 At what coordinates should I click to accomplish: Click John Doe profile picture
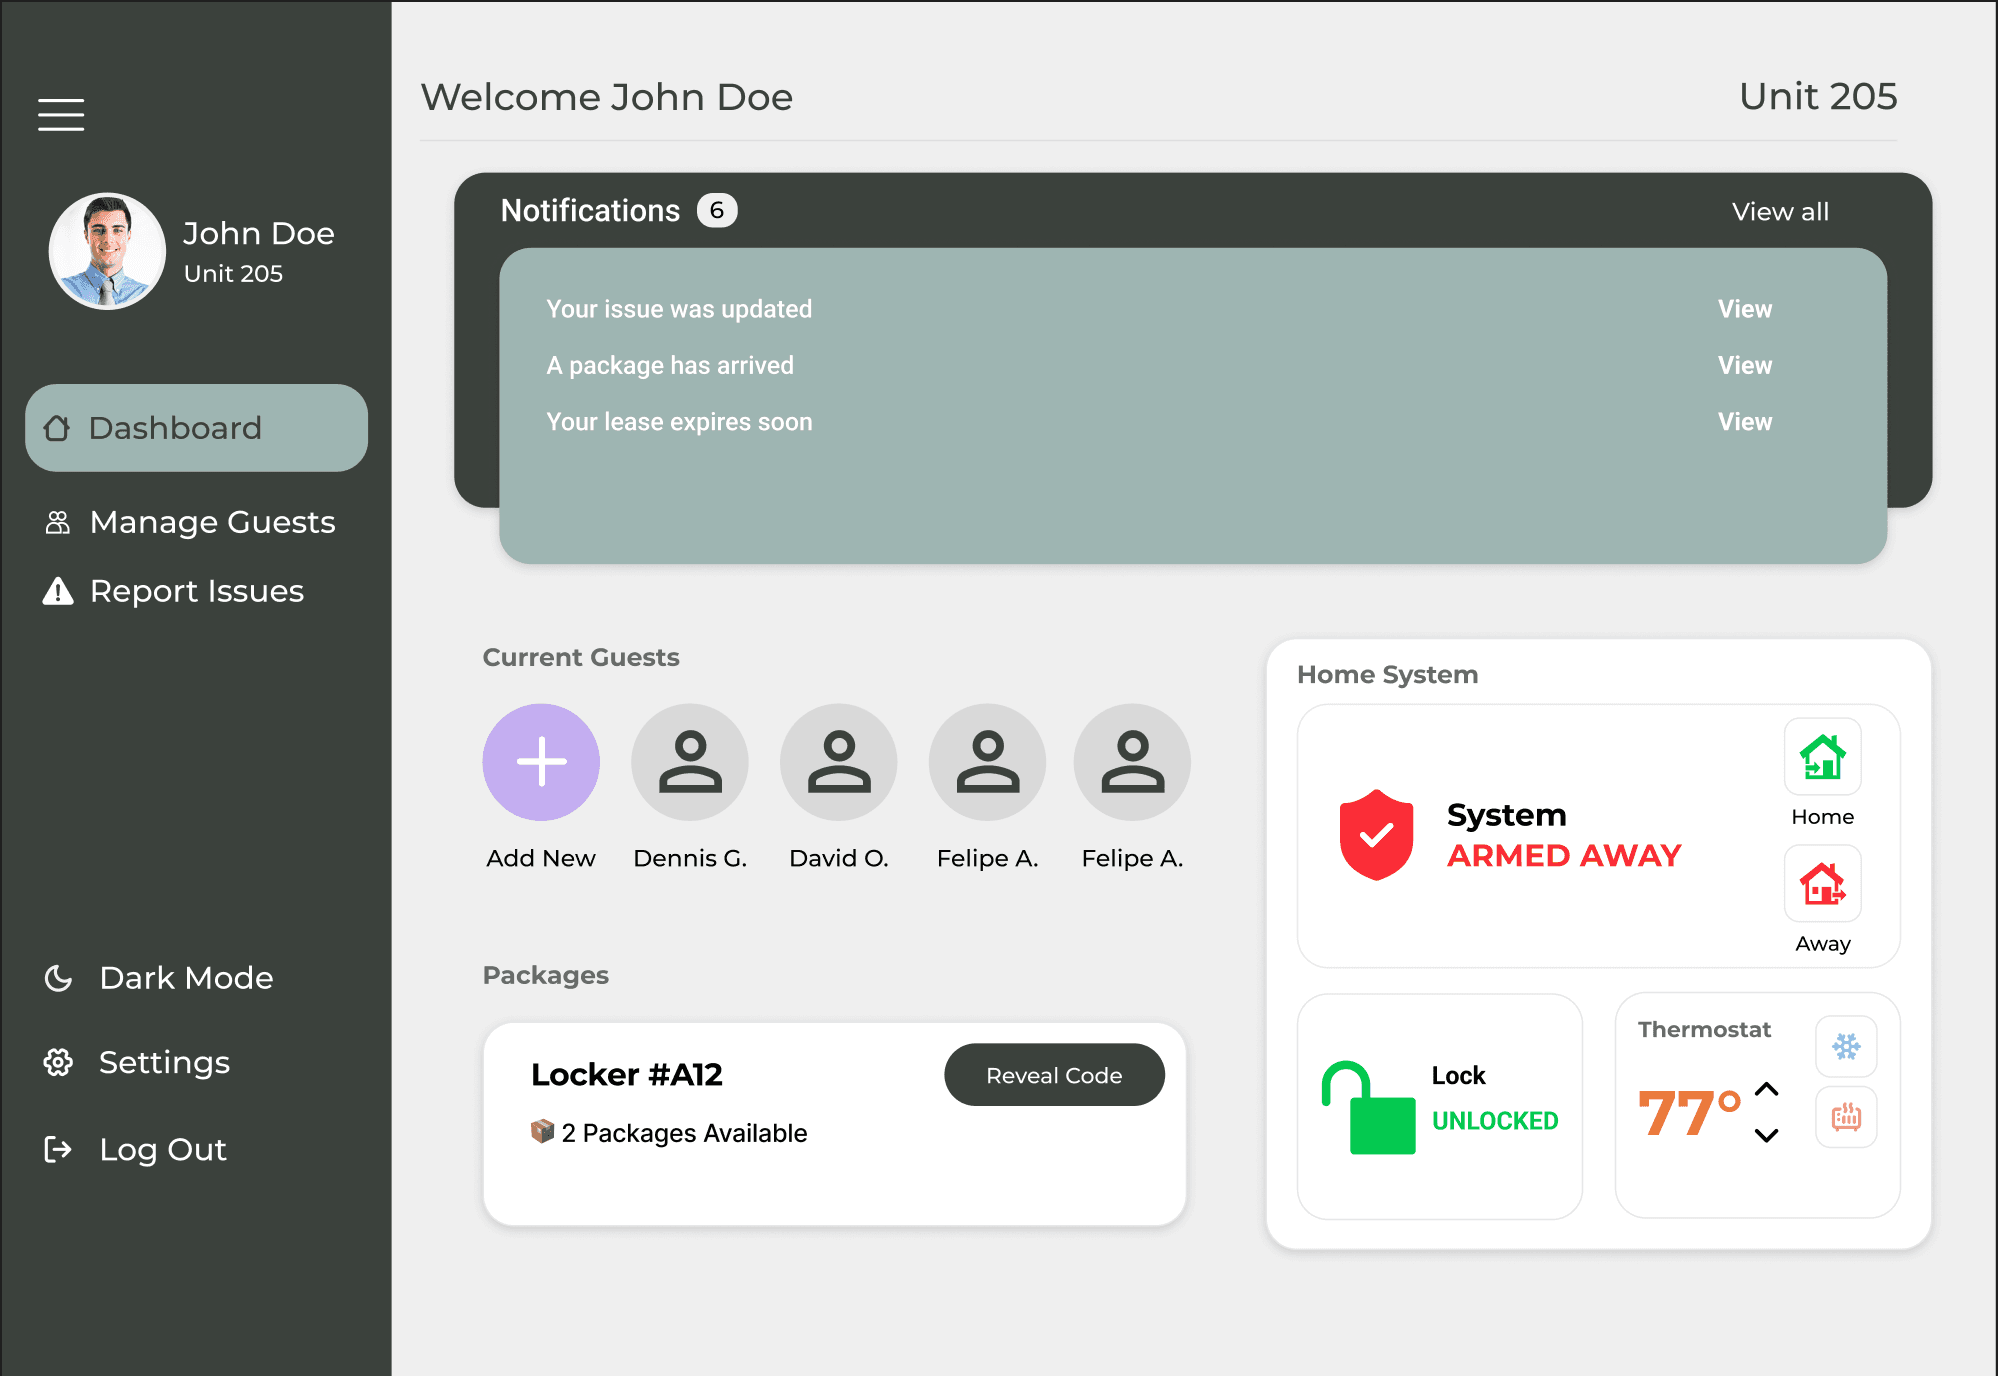pyautogui.click(x=107, y=251)
